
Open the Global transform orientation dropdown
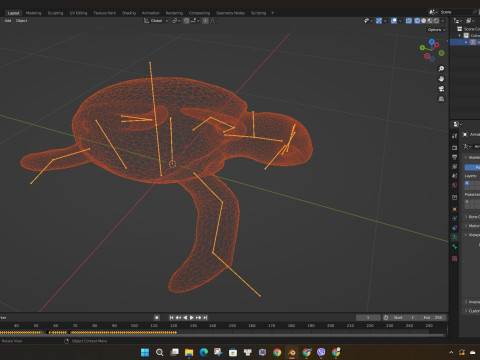pyautogui.click(x=156, y=21)
